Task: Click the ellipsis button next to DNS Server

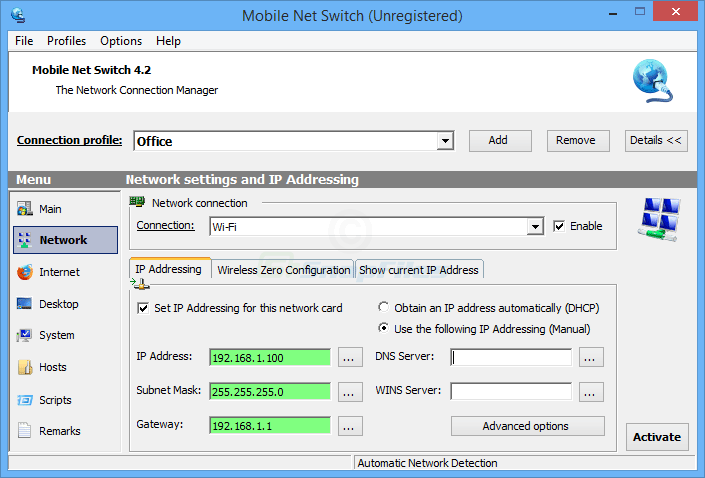Action: tap(591, 357)
